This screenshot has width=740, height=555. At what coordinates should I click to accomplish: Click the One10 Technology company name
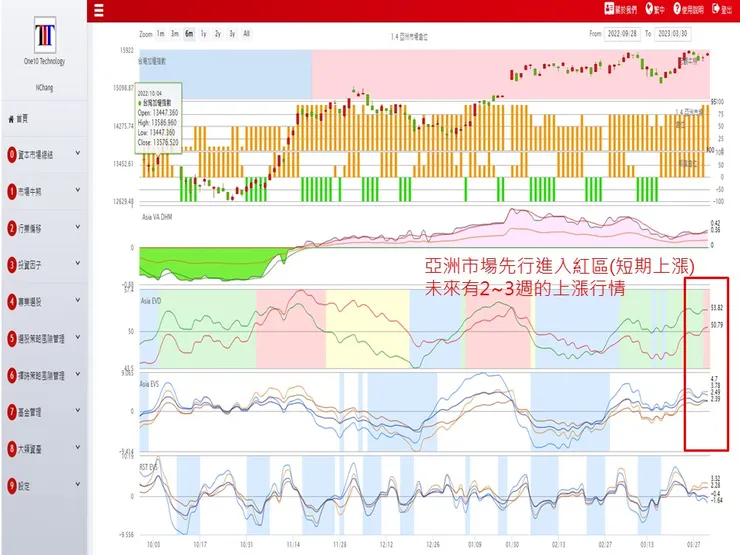[x=44, y=61]
